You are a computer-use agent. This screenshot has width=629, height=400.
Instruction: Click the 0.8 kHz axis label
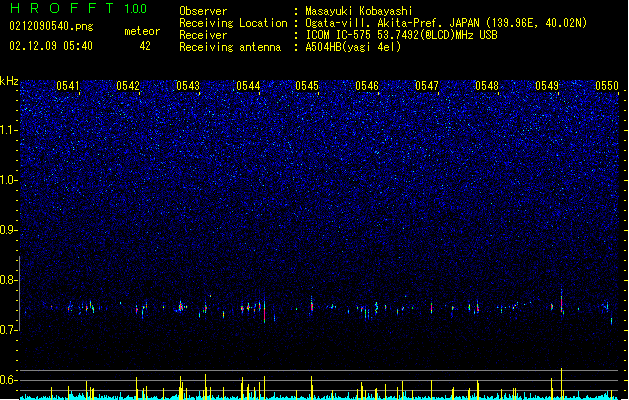point(8,280)
